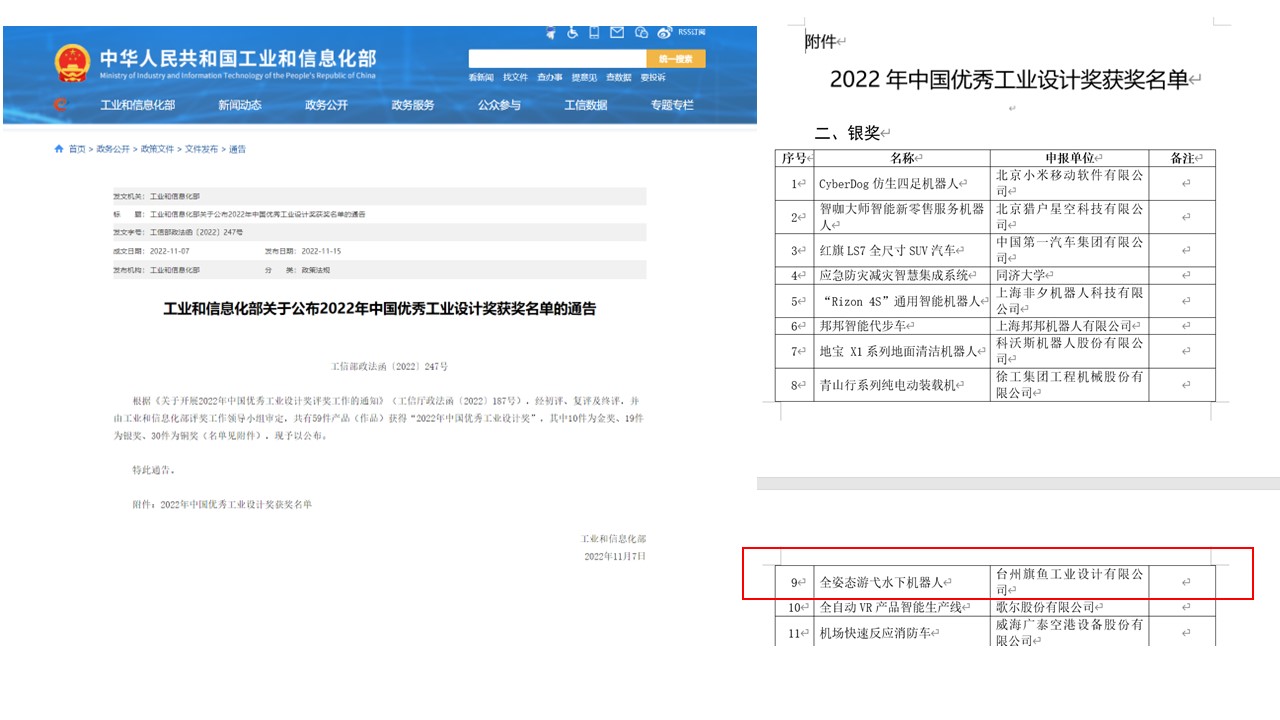Click the 分类 value 政策法规
This screenshot has height=720, width=1280.
pos(316,270)
